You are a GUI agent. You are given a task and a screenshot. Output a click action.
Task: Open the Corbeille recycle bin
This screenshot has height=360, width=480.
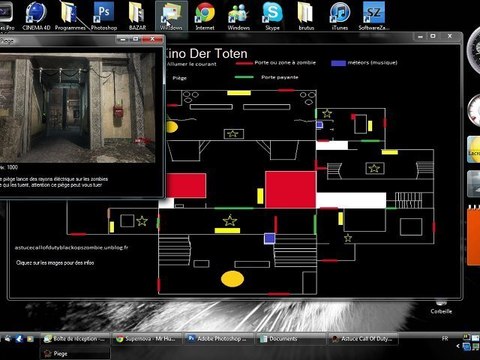tap(441, 308)
